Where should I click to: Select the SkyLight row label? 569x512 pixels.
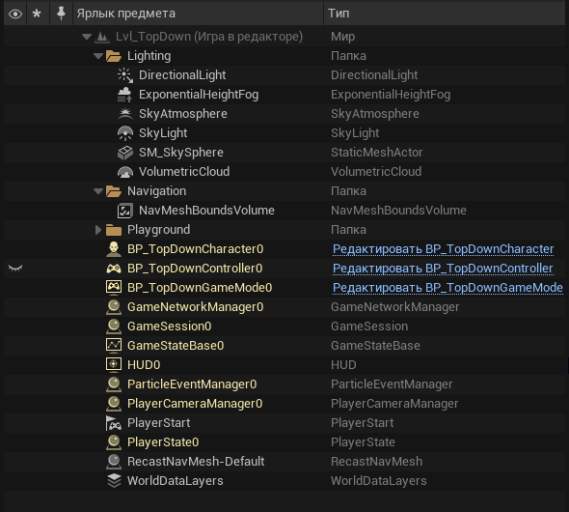coord(163,133)
